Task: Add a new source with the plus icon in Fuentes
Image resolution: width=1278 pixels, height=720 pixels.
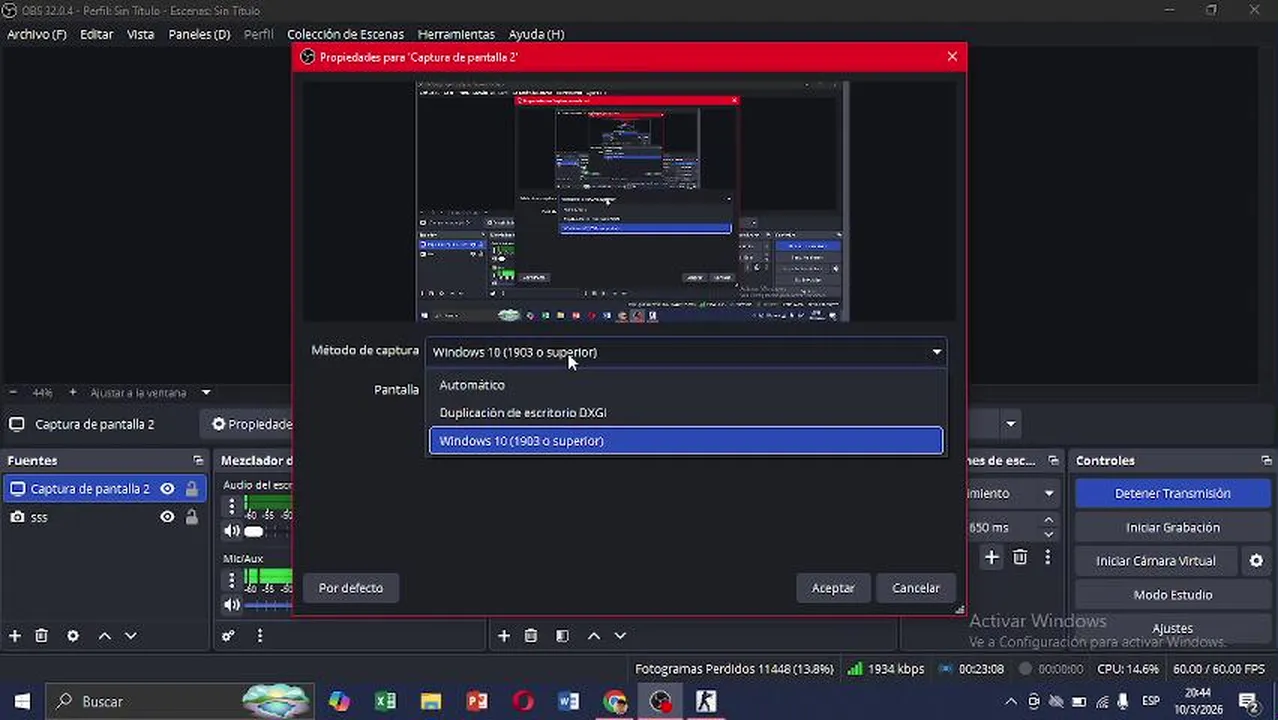Action: [x=15, y=636]
